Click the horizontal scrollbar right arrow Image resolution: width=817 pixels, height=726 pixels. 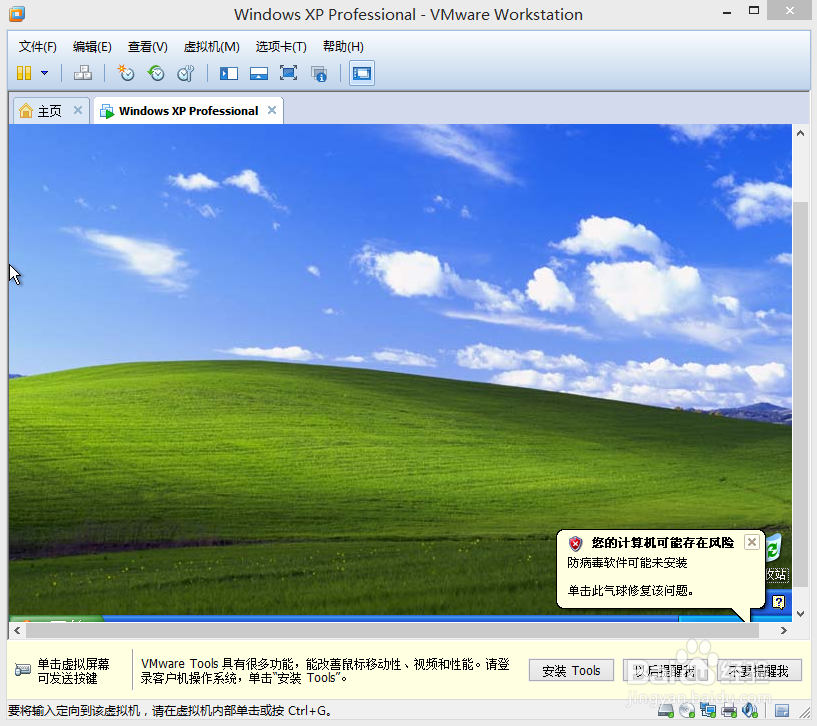784,631
